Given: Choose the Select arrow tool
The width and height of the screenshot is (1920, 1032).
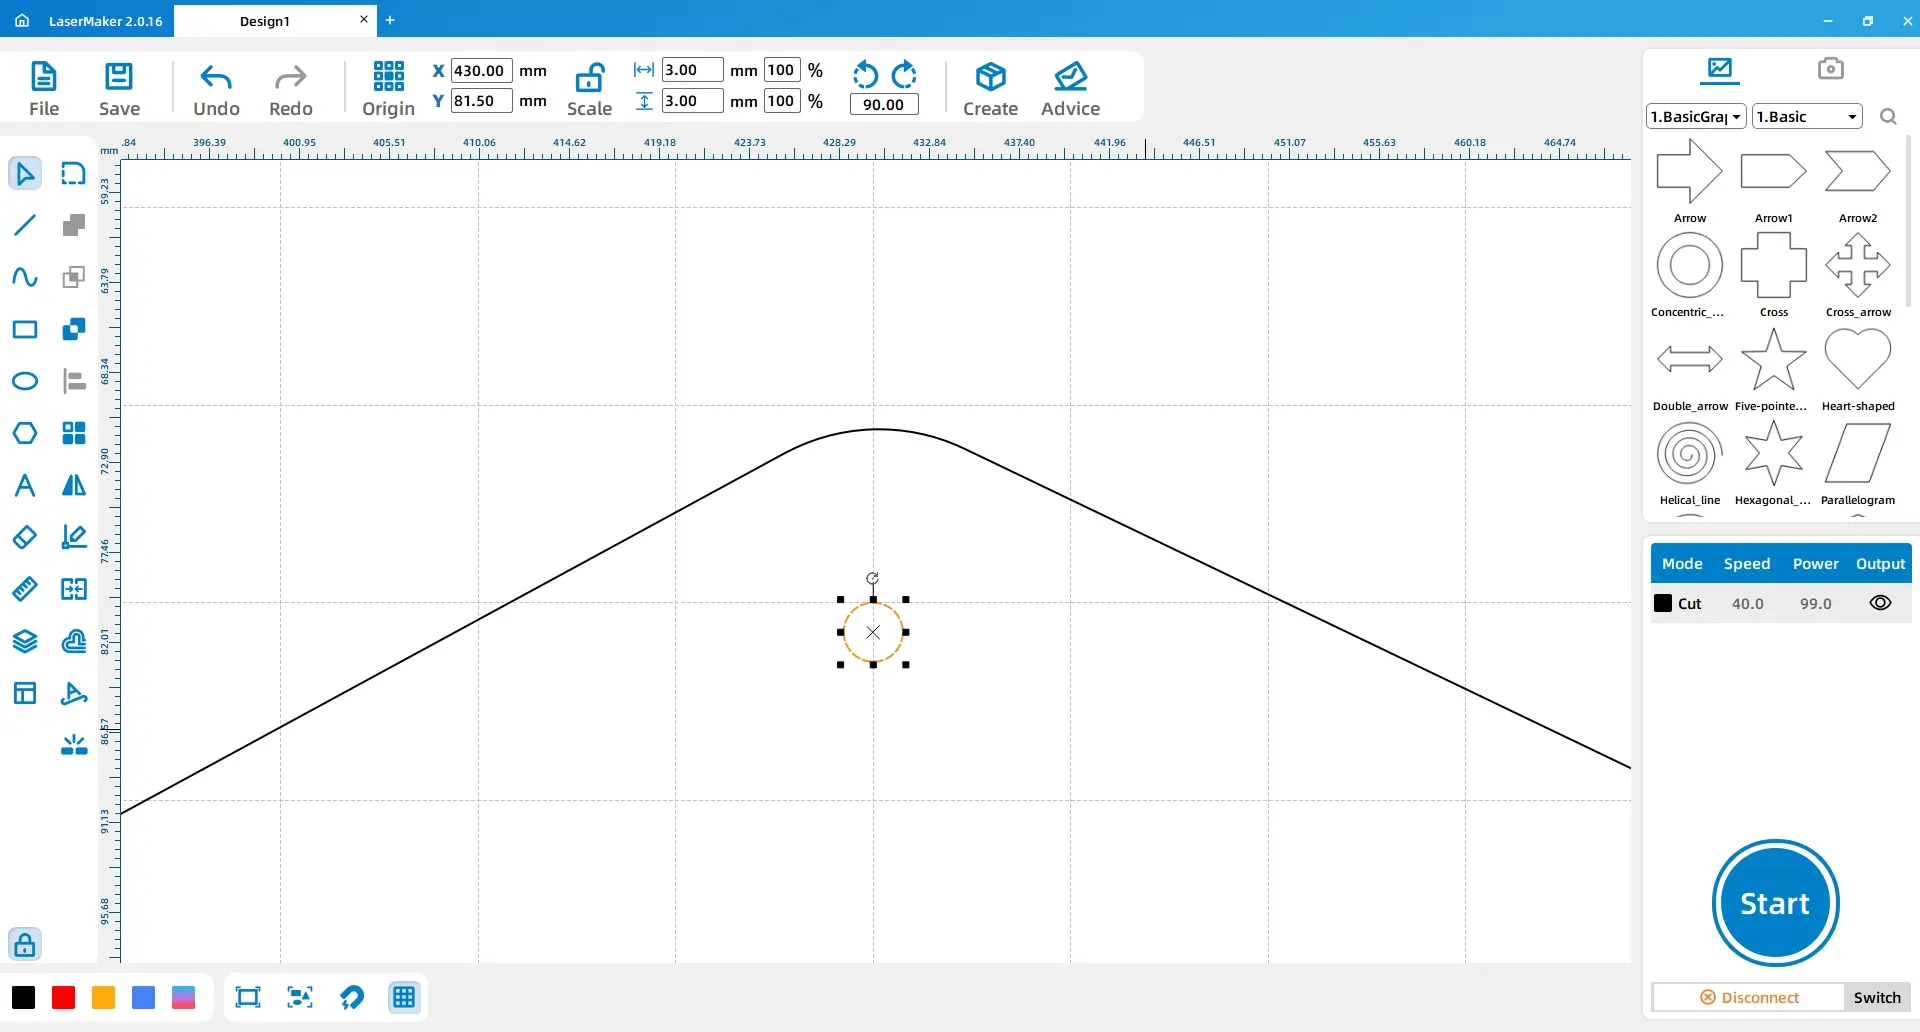Looking at the screenshot, I should pos(25,173).
